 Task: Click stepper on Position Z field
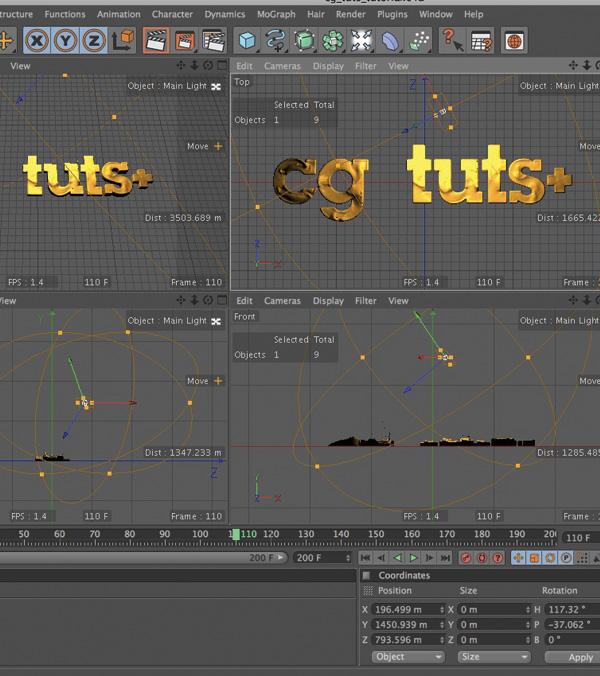[442, 640]
